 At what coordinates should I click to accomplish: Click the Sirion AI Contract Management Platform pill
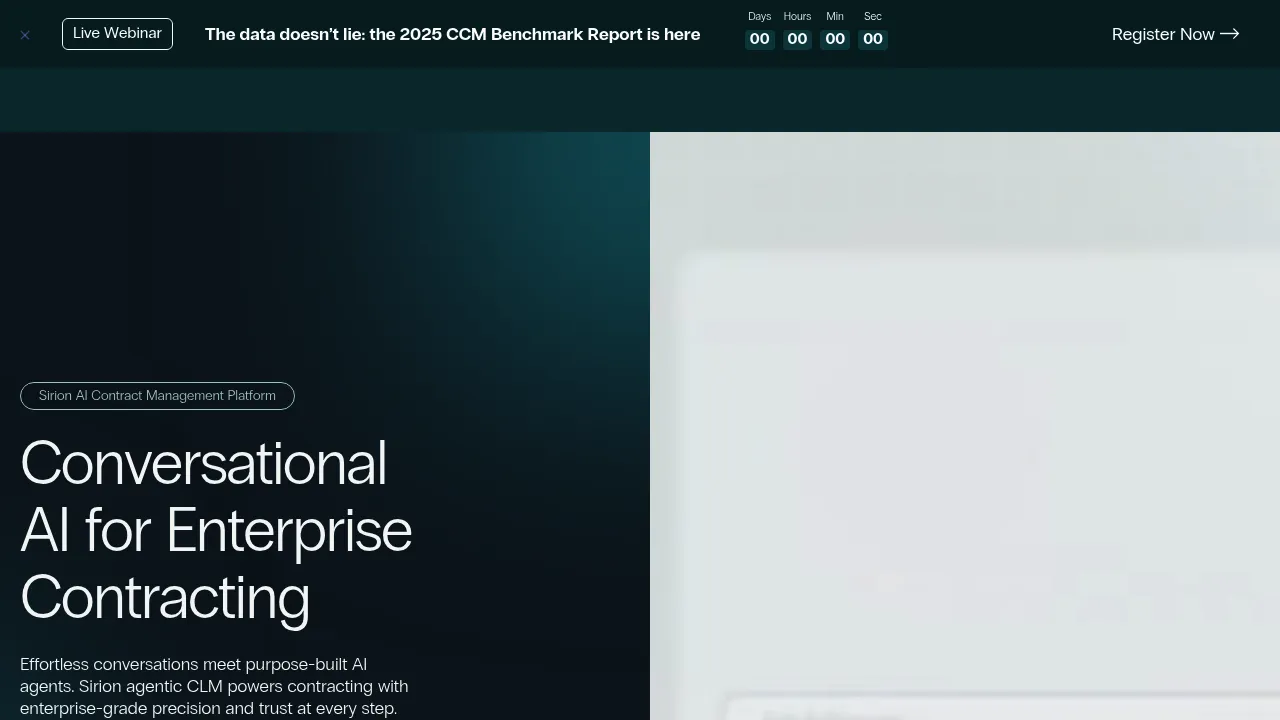tap(157, 396)
